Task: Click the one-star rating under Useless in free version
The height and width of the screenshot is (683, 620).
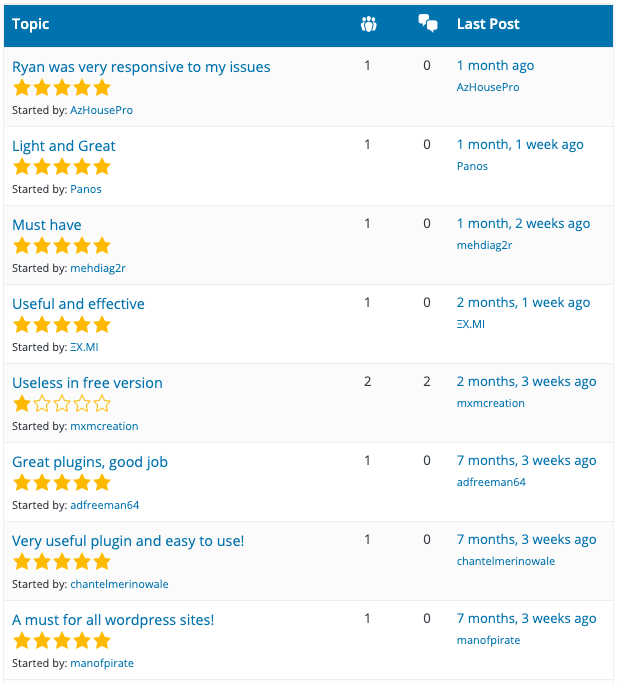Action: [62, 404]
